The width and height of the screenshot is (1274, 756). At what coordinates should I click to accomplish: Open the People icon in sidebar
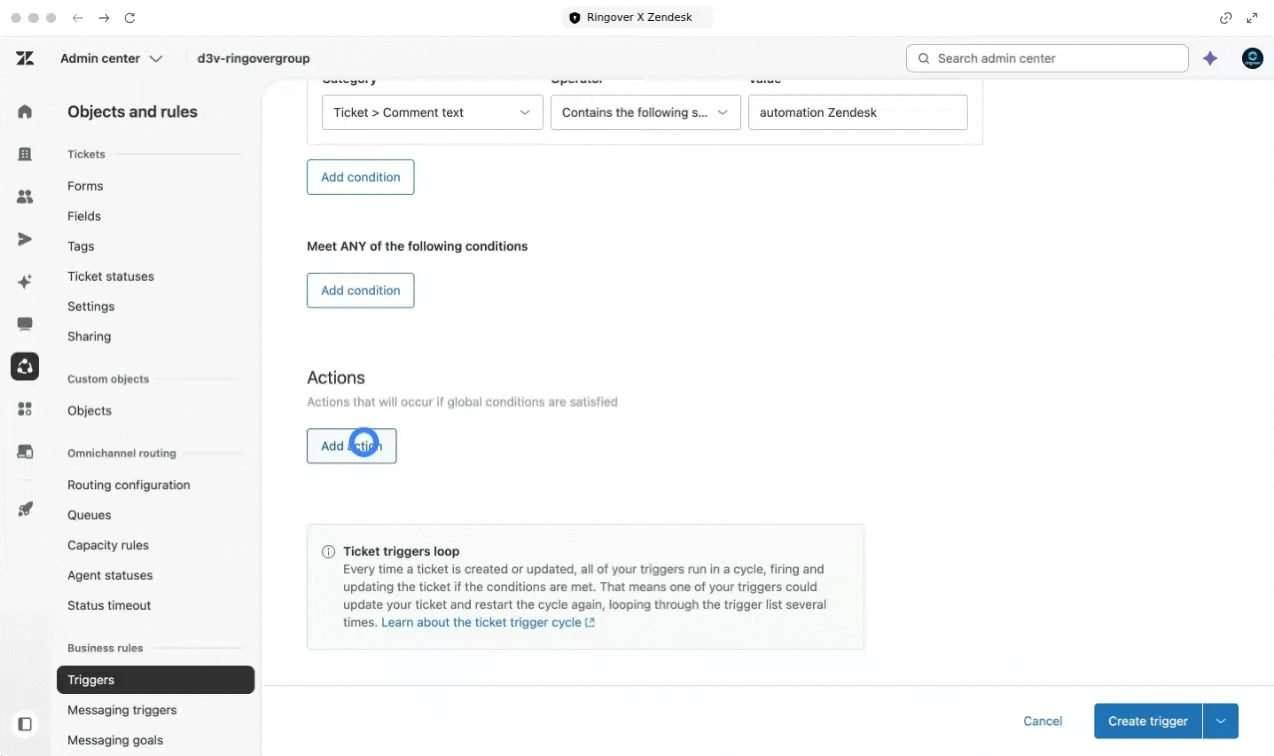click(x=25, y=197)
